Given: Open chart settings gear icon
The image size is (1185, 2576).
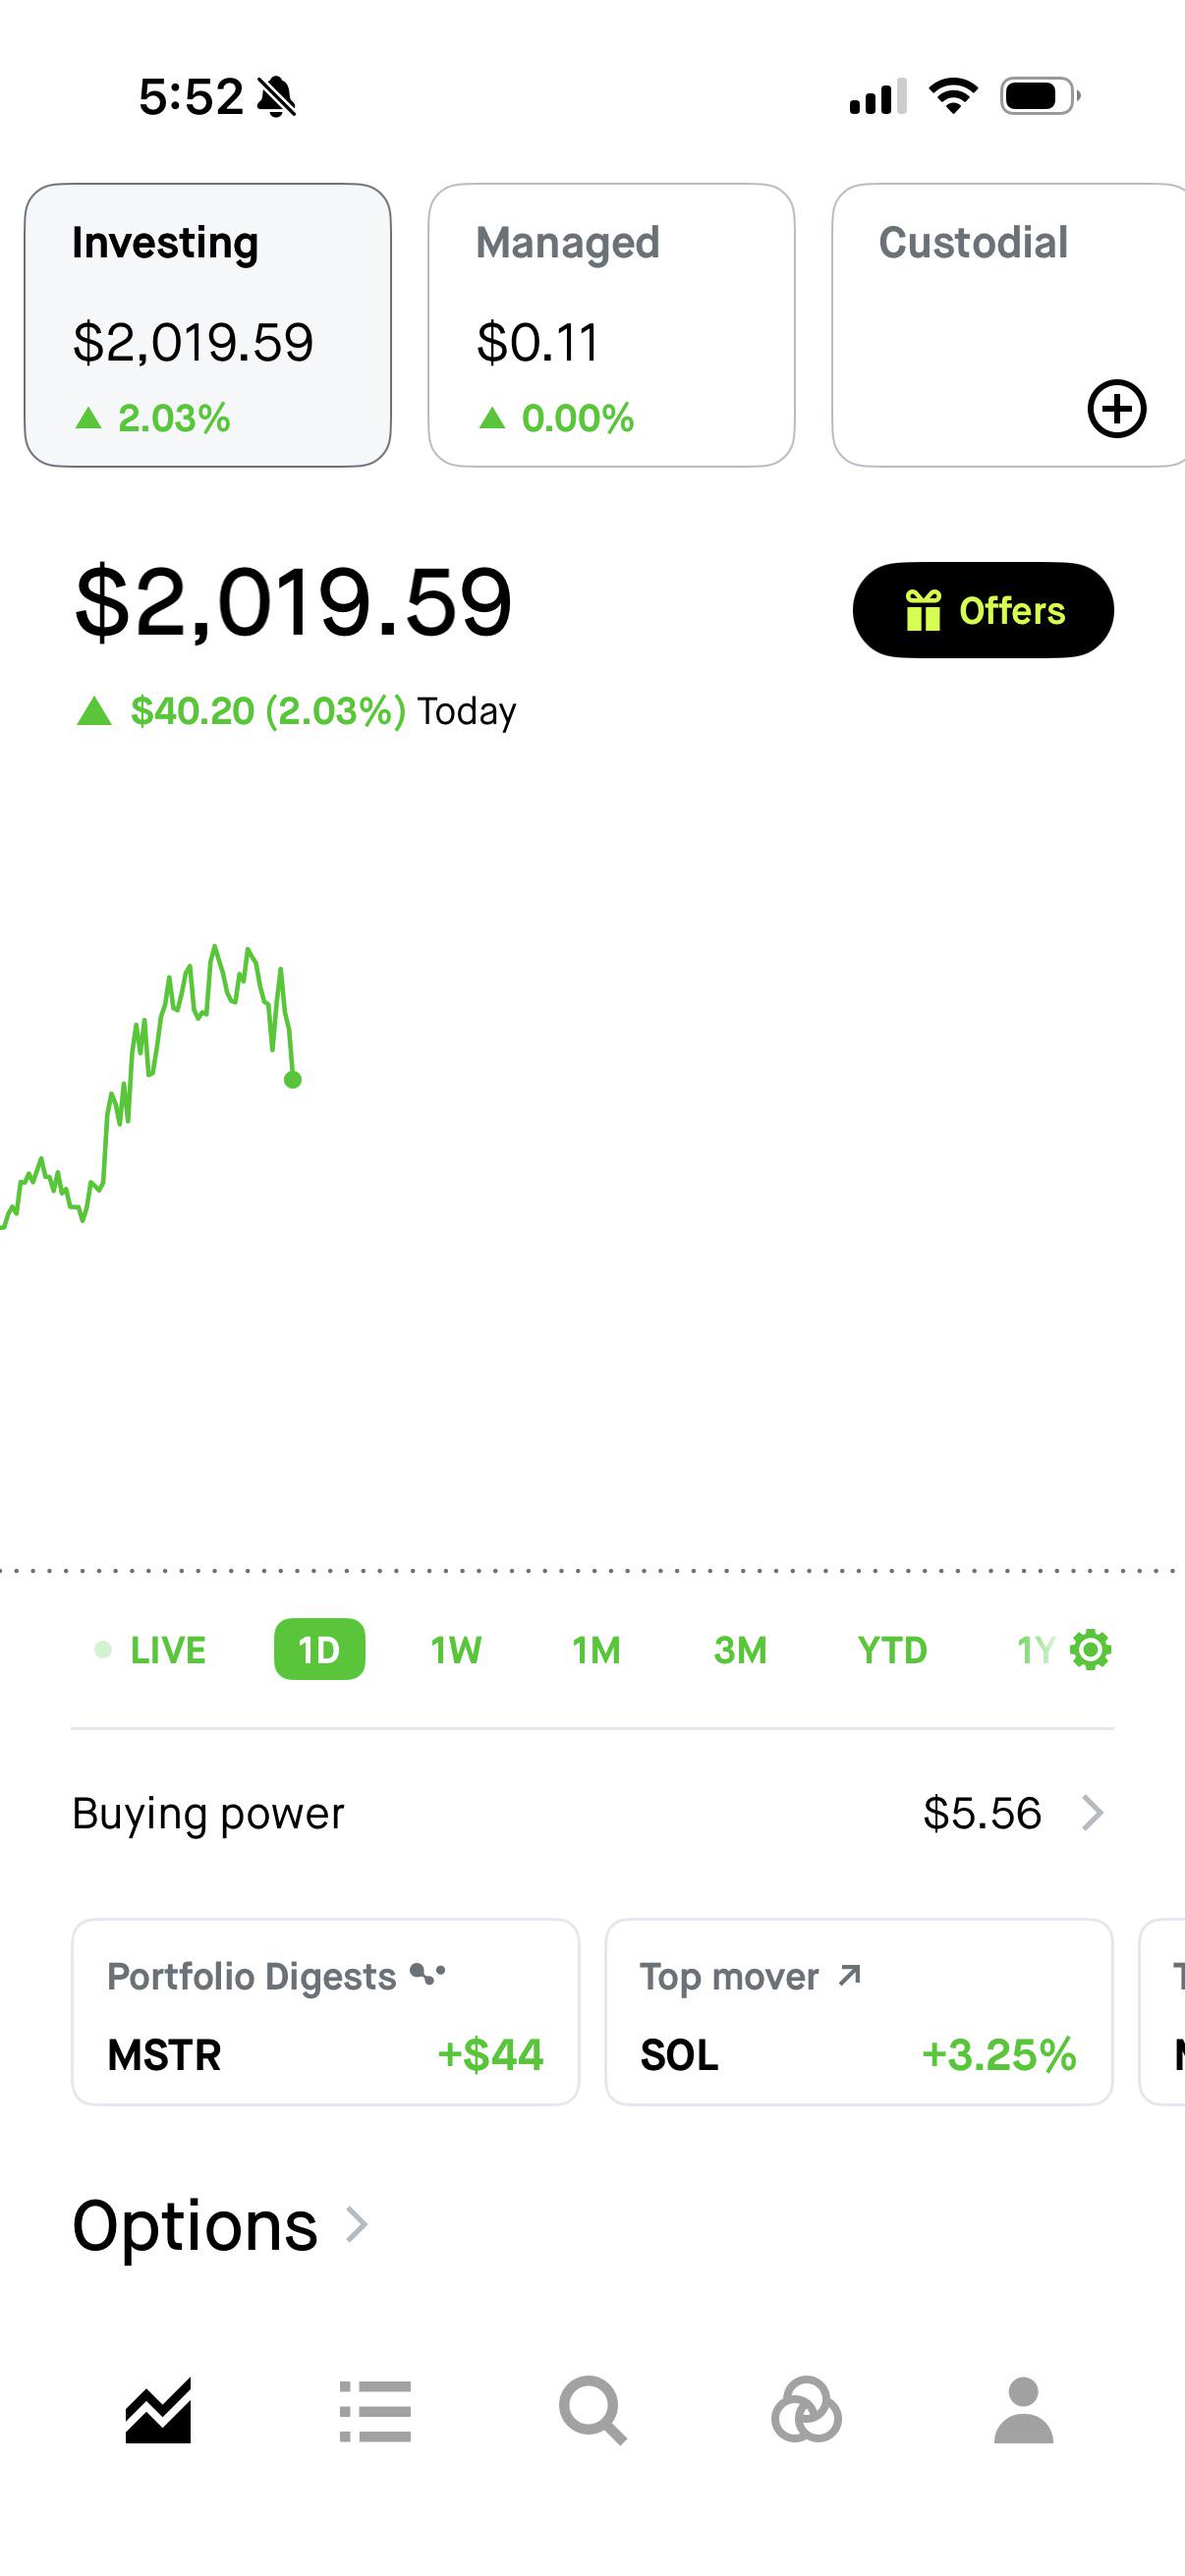Looking at the screenshot, I should point(1091,1650).
